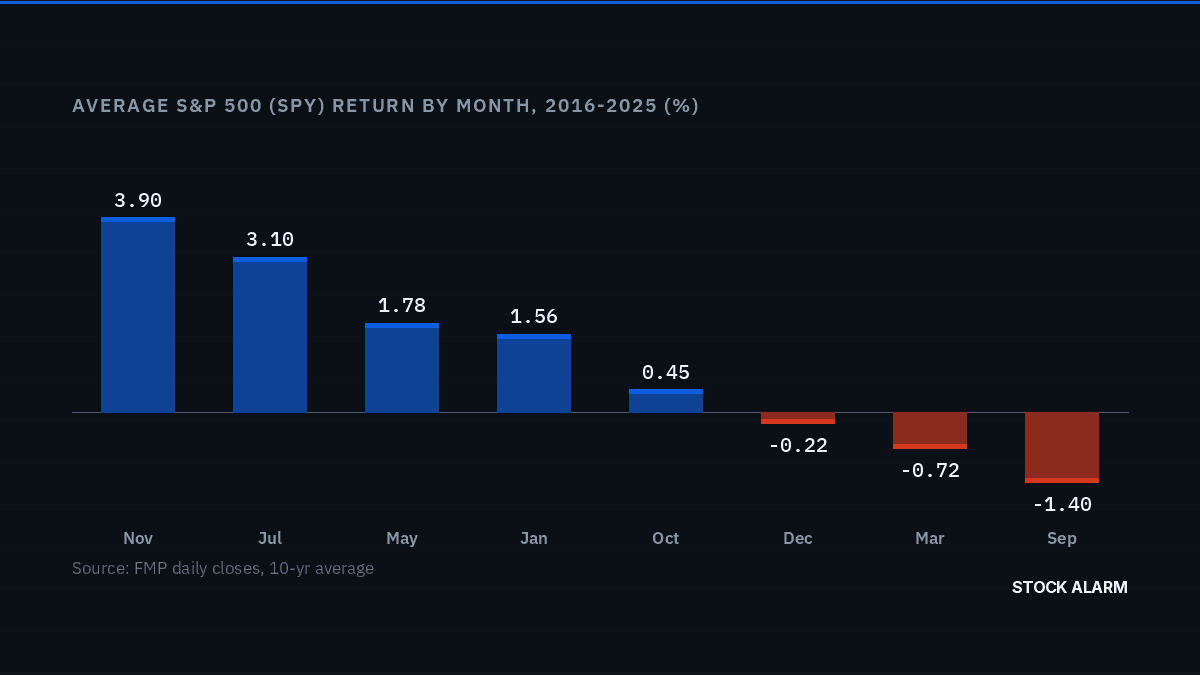The image size is (1200, 675).
Task: Click the red December bar
Action: [x=798, y=418]
